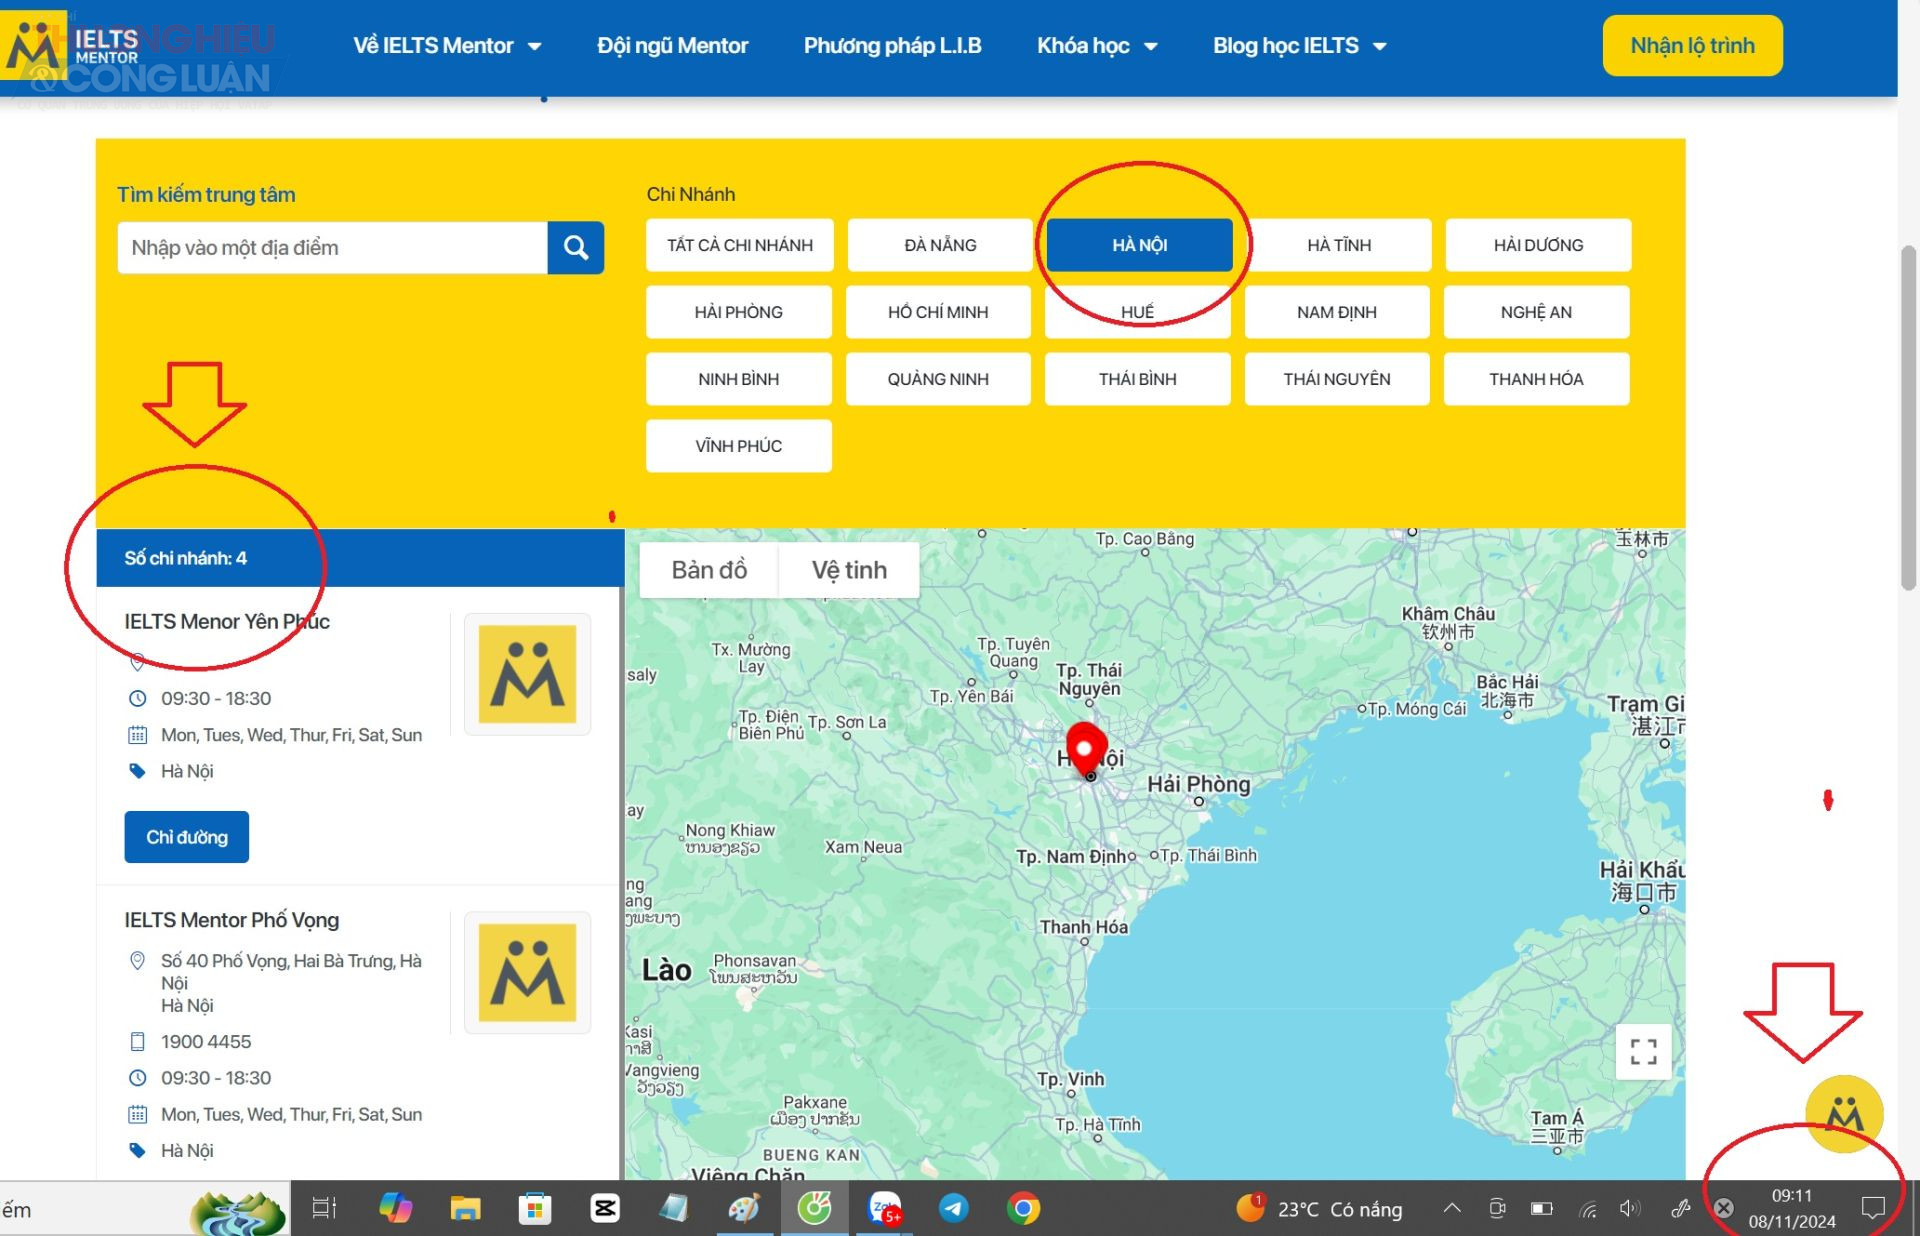Click the Nhập vào một địa điểm field

click(332, 247)
